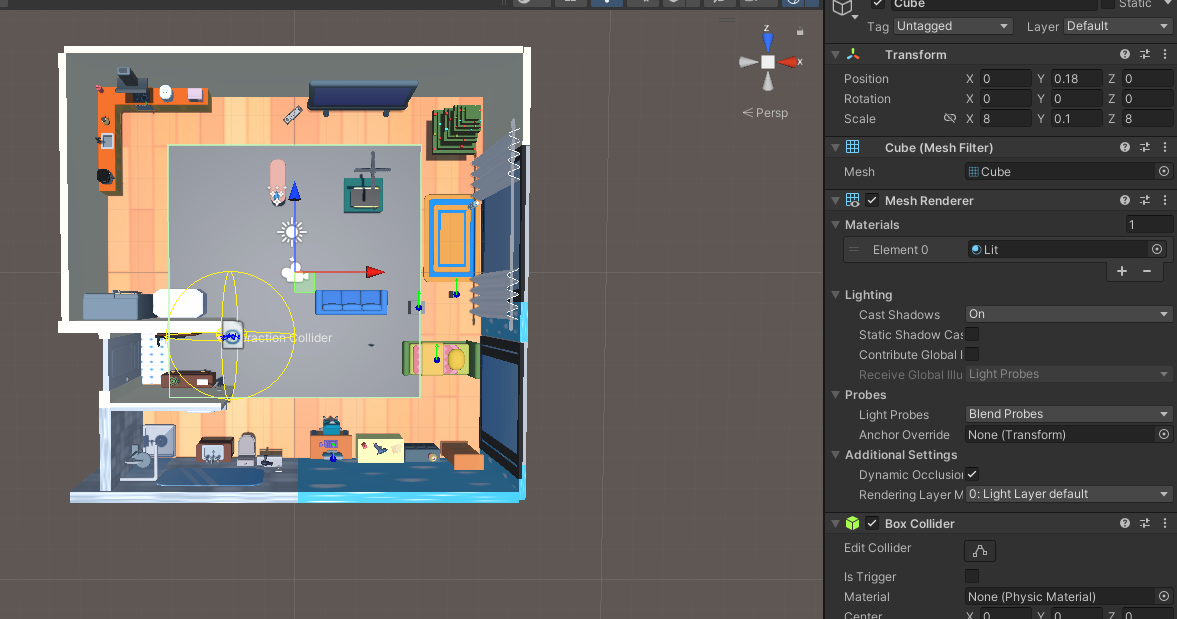Open Box Collider preset settings
The height and width of the screenshot is (619, 1177).
[1145, 523]
